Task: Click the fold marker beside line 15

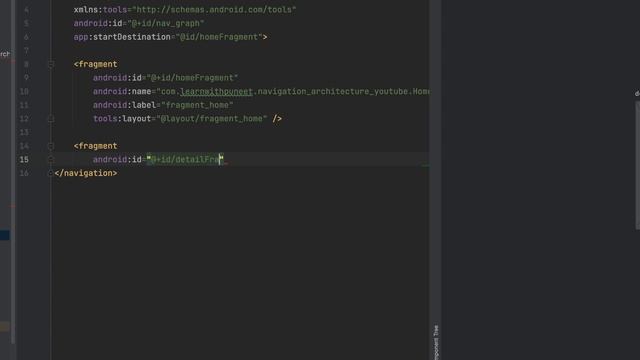Action: click(51, 160)
